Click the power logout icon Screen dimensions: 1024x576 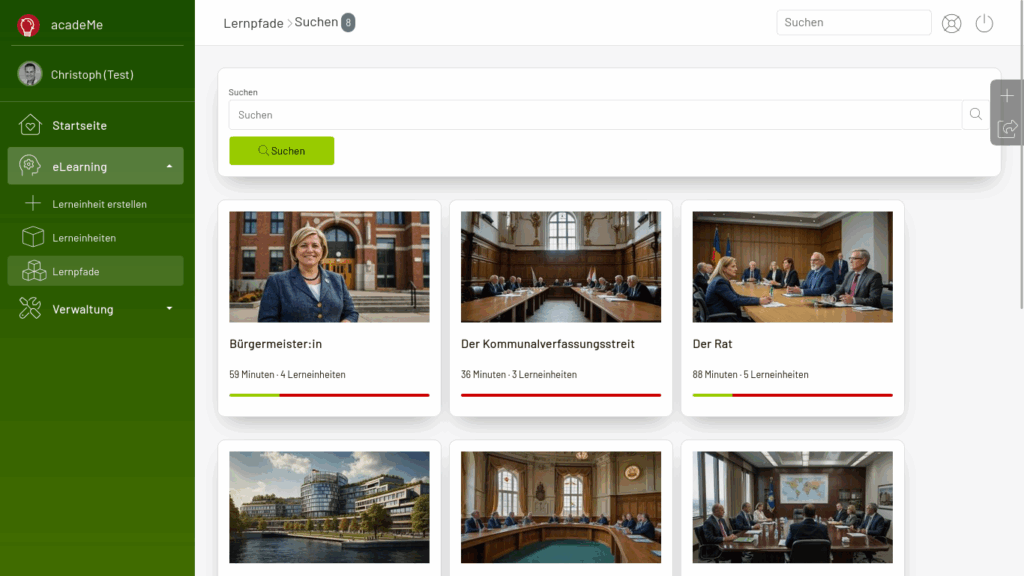(x=984, y=23)
